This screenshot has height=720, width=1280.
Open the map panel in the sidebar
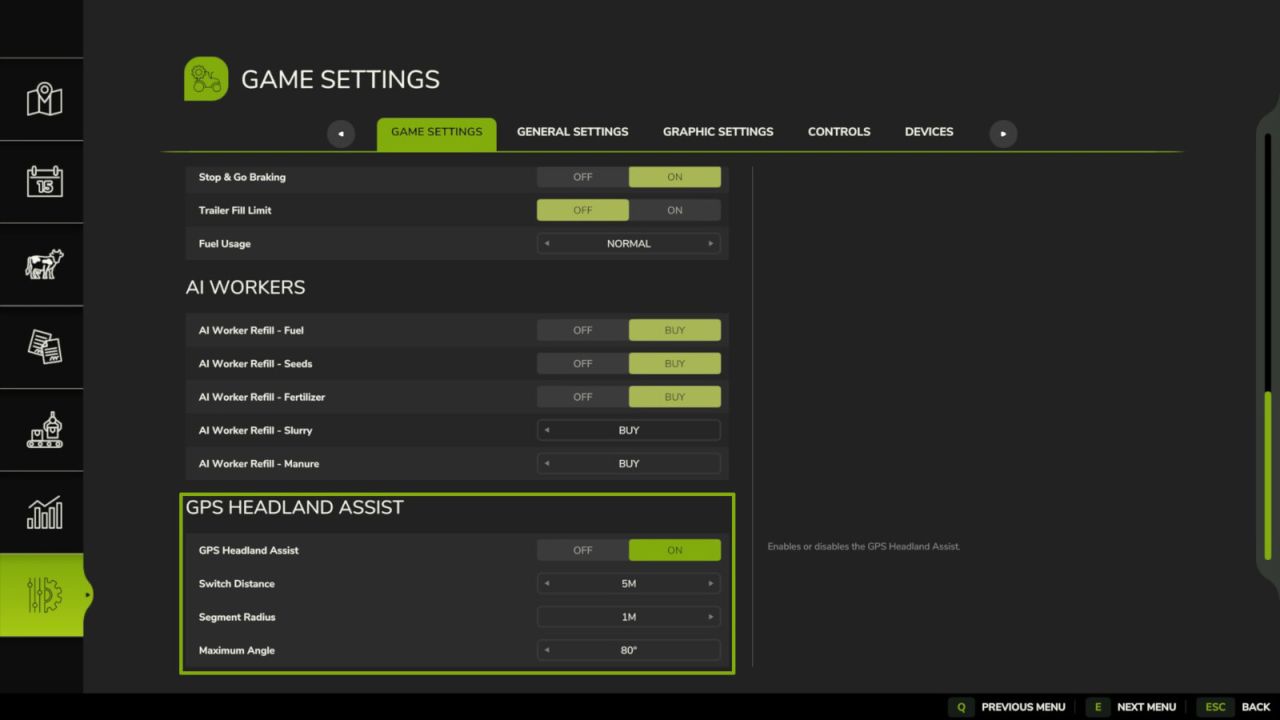click(x=42, y=99)
